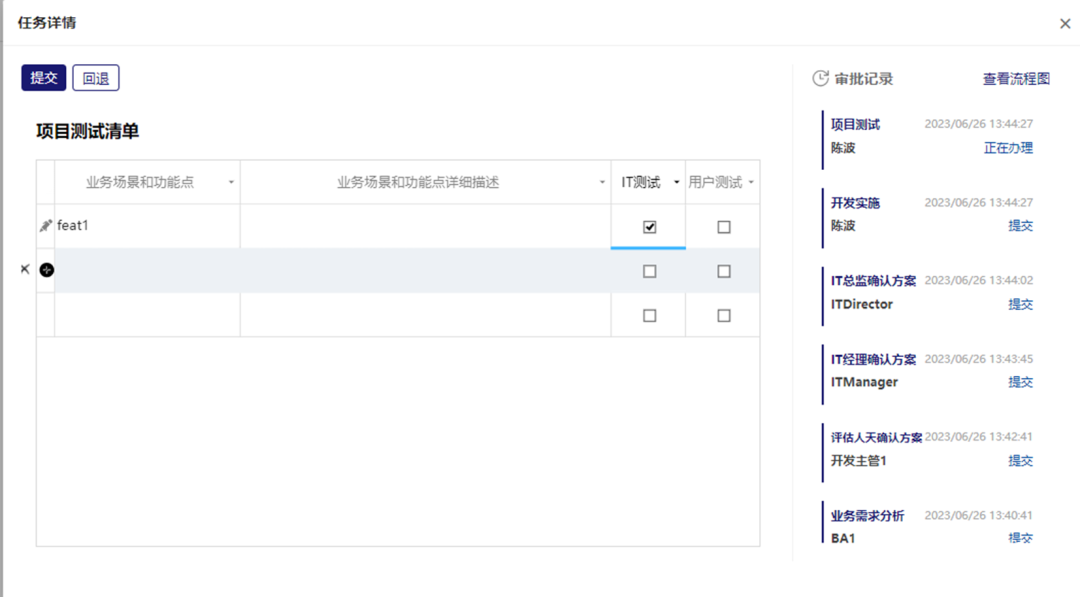1080x597 pixels.
Task: Expand 业务场景和功能点详细描述 column filter arrow
Action: pyautogui.click(x=602, y=183)
